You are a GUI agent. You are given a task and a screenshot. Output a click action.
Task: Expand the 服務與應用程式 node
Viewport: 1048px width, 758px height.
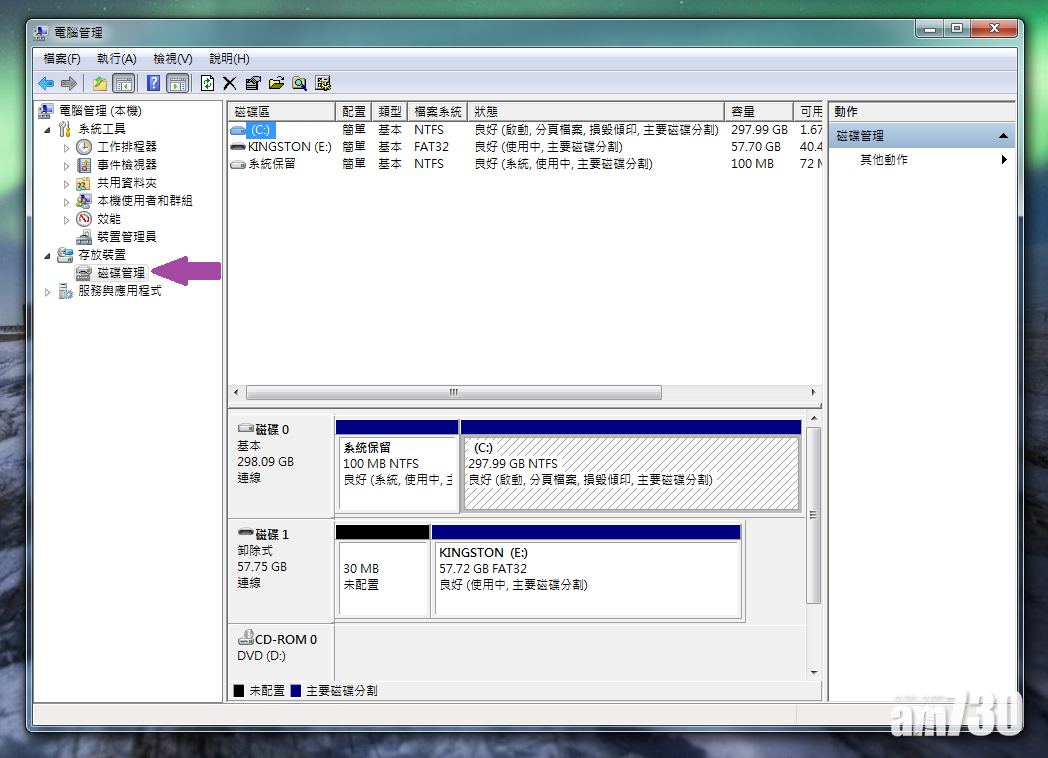(x=46, y=291)
